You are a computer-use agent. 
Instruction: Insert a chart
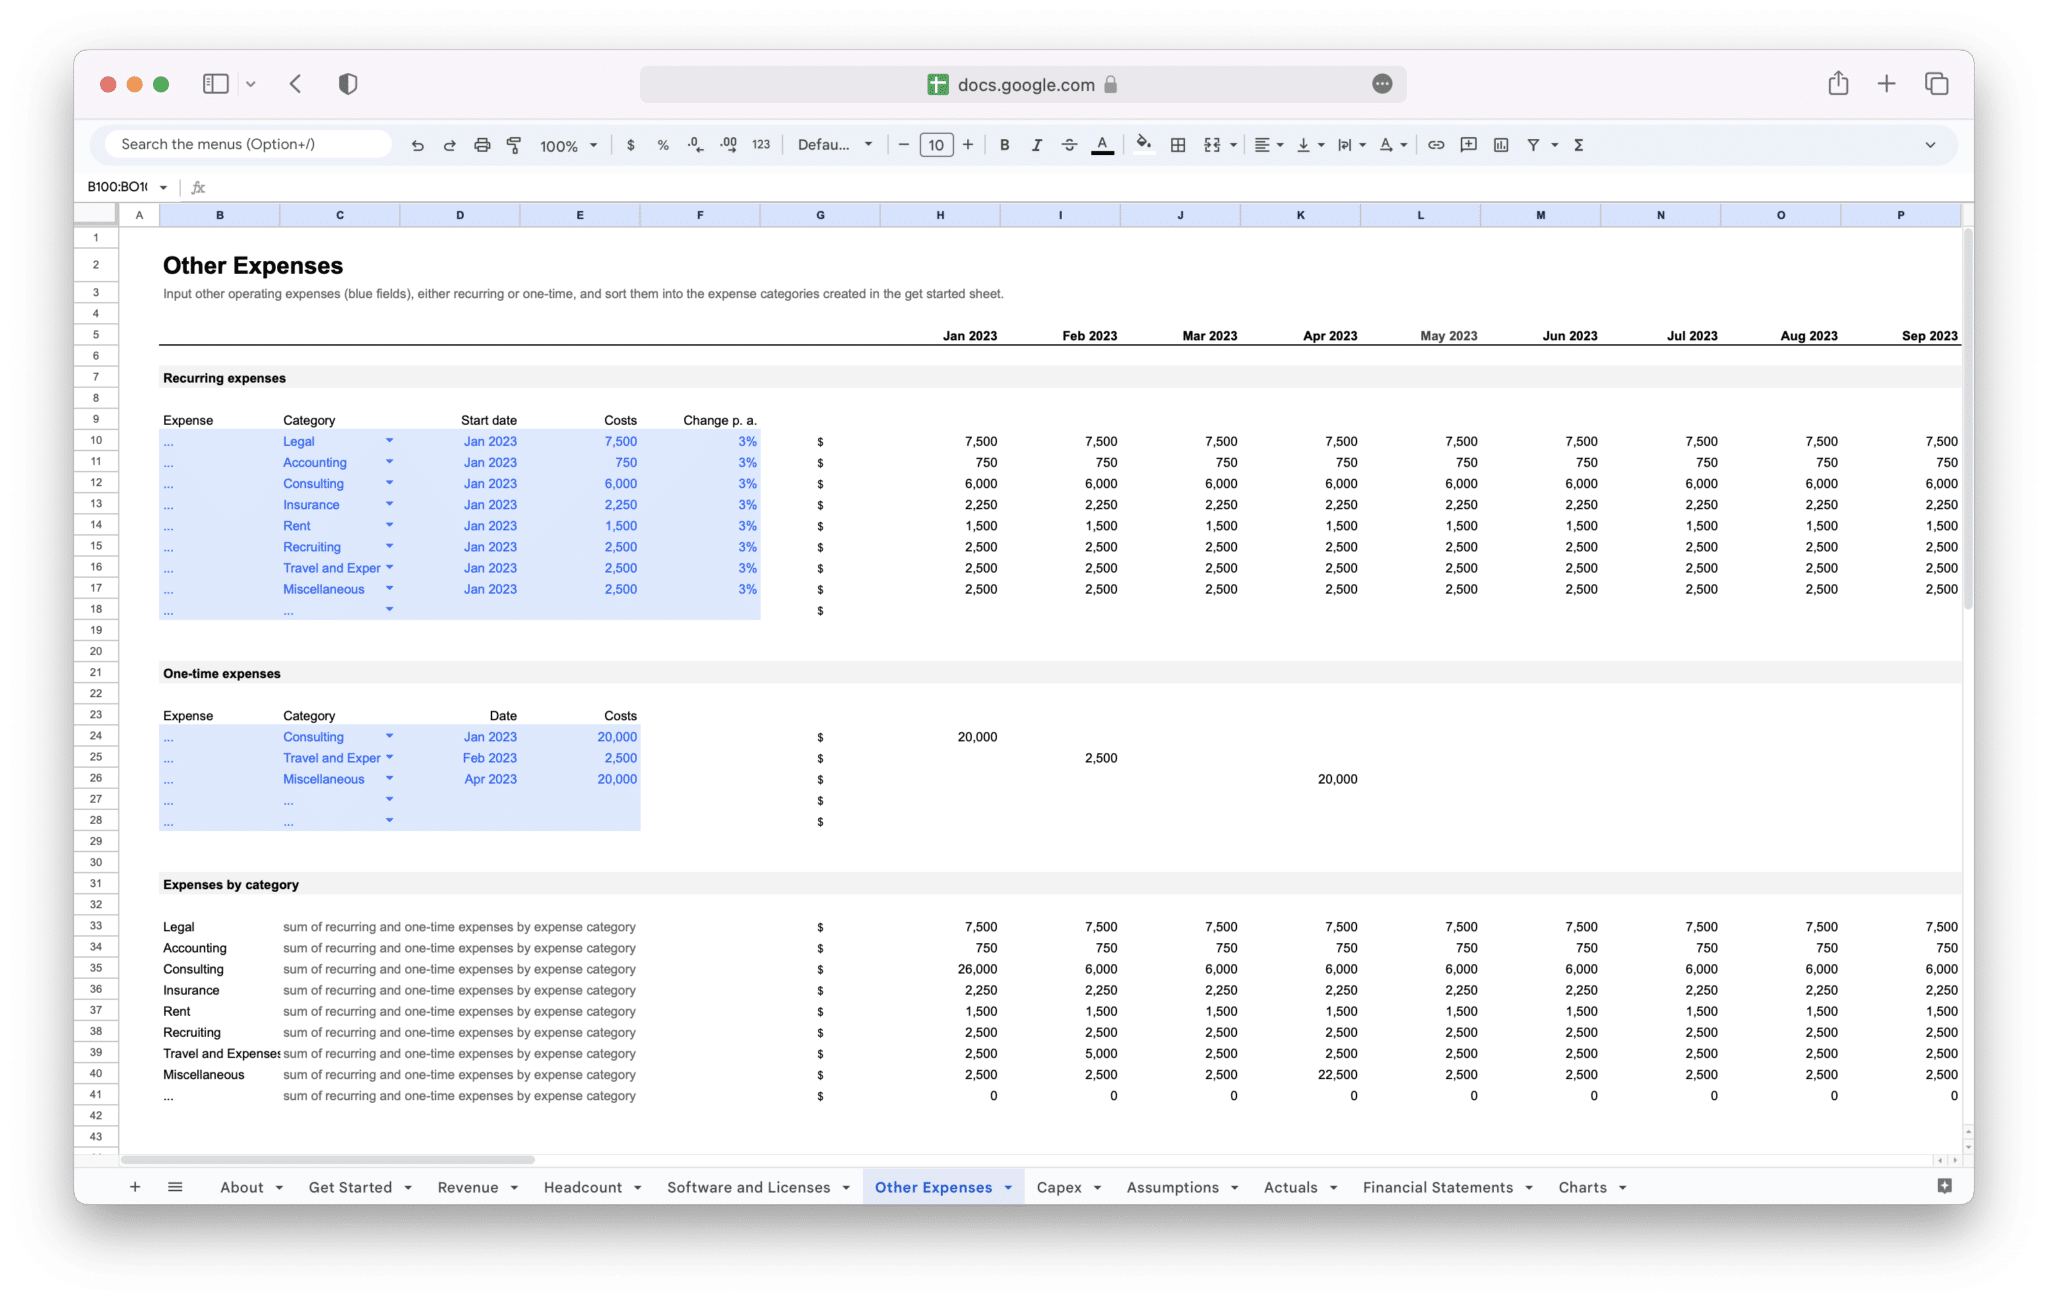[x=1501, y=145]
